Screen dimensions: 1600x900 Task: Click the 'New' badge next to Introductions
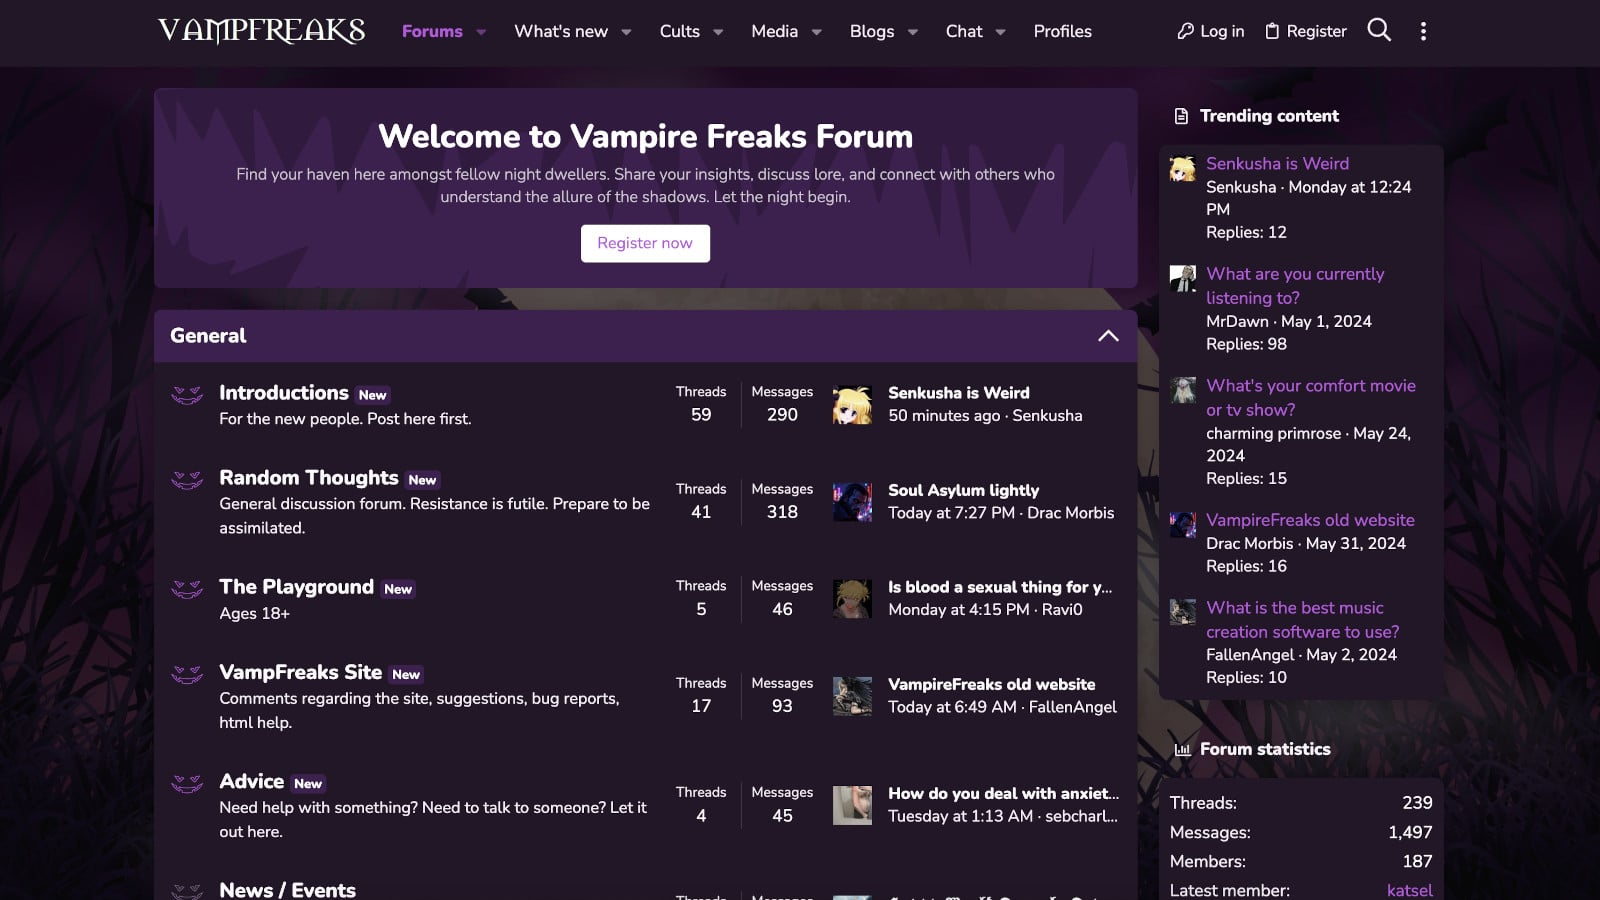(x=372, y=395)
